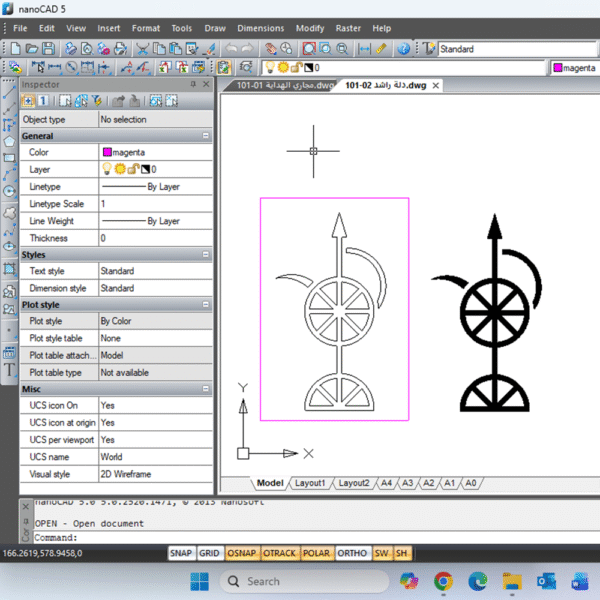Open the Help question mark icon
Screen dimensions: 600x600
404,48
